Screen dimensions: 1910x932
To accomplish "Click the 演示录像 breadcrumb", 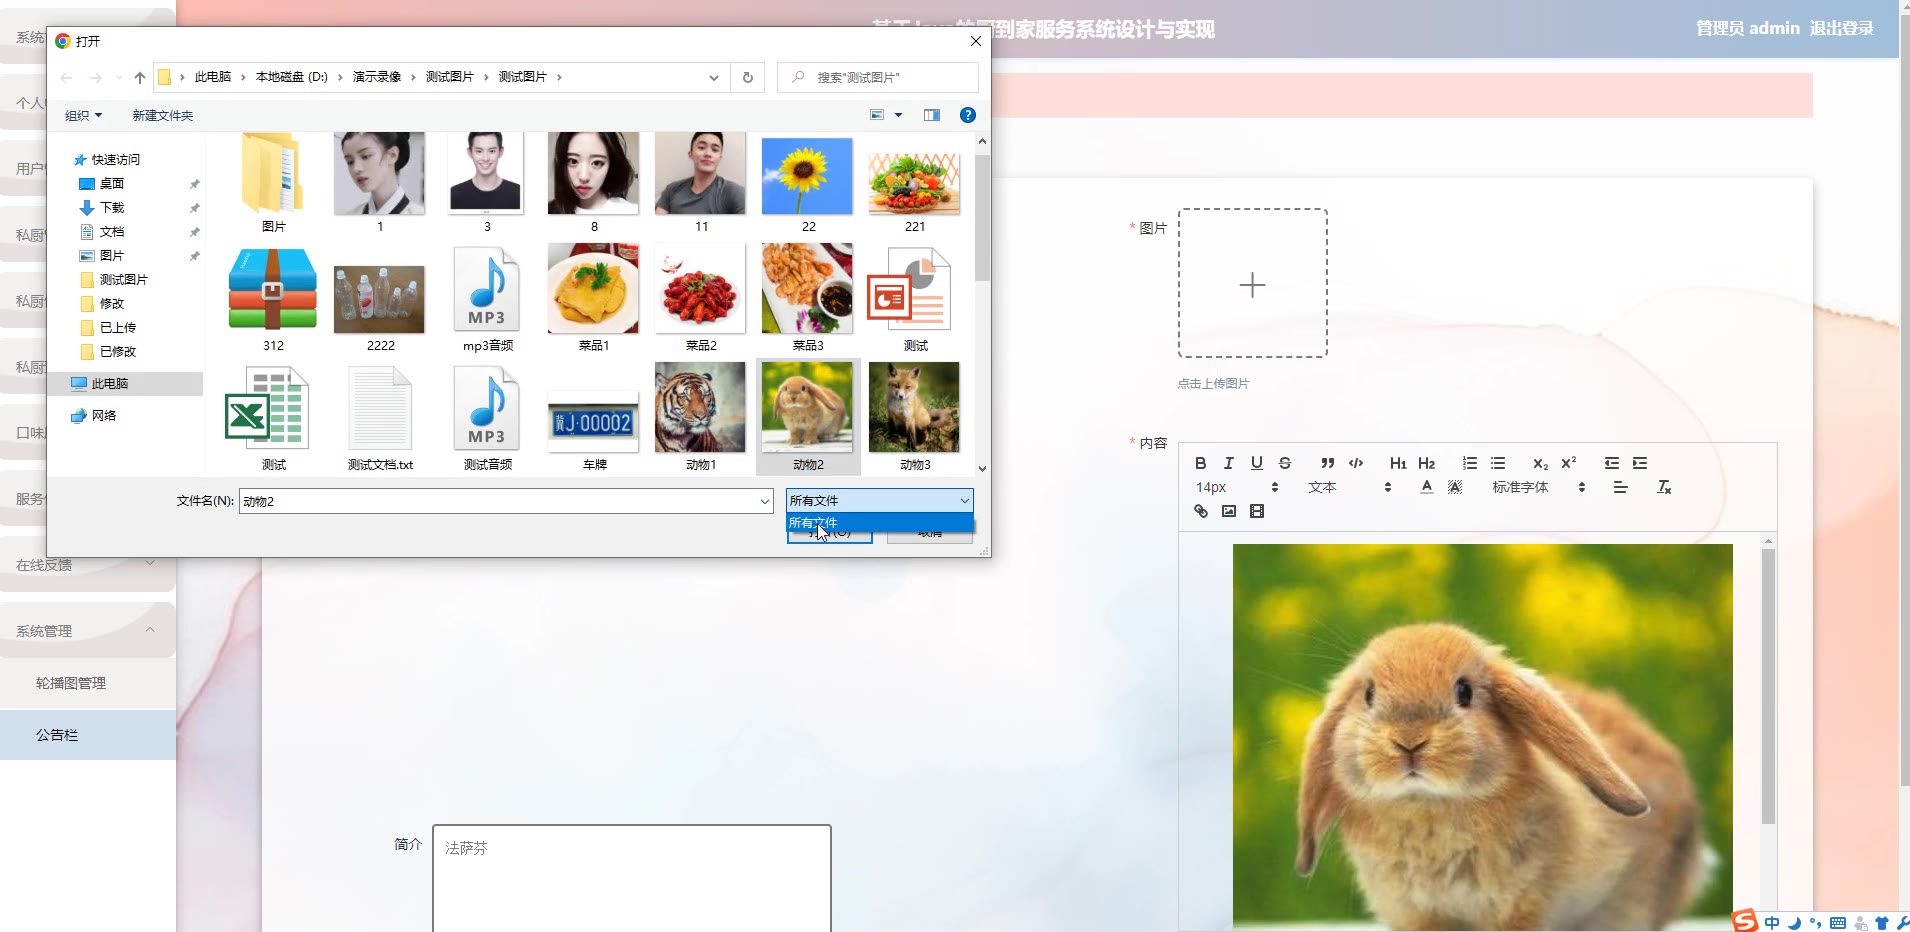I will pos(376,77).
